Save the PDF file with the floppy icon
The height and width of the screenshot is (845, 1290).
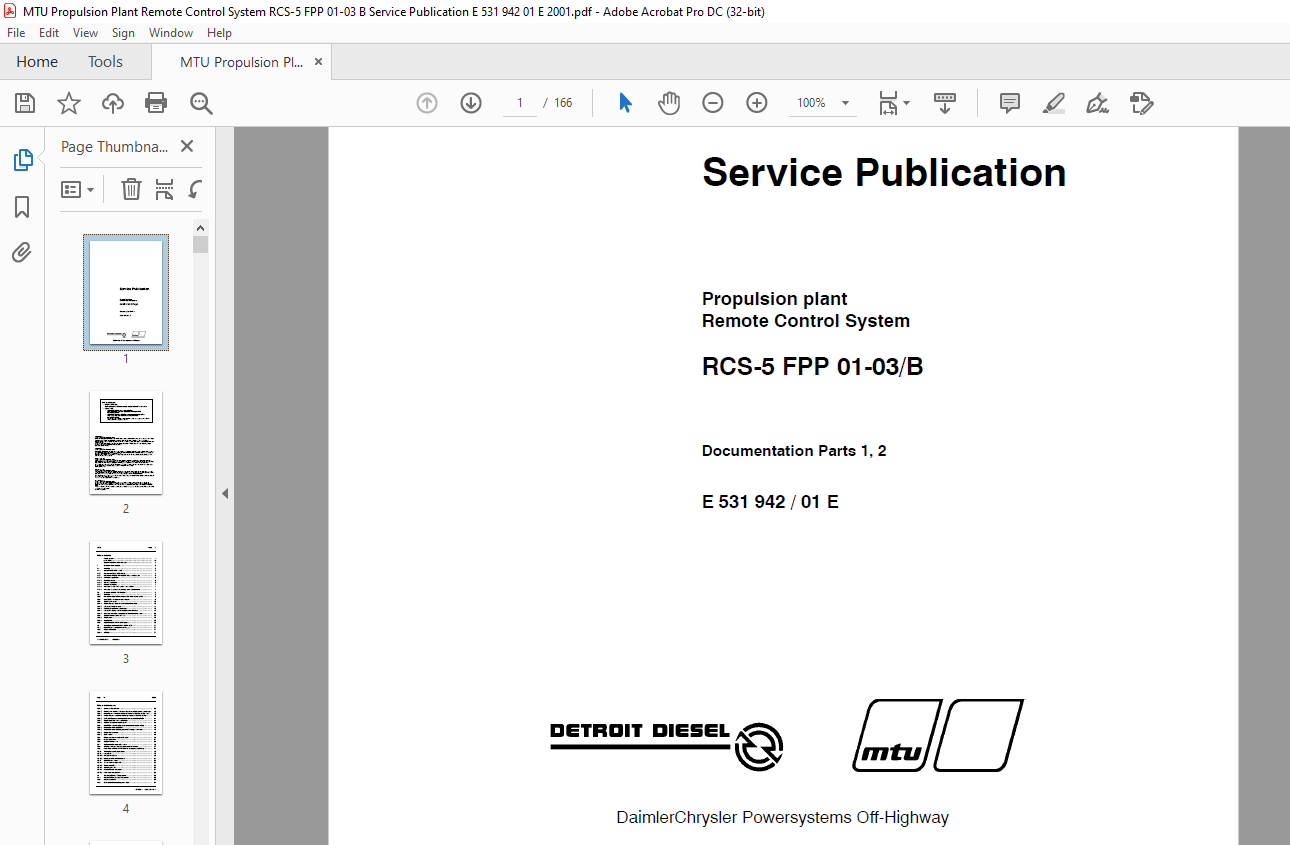click(x=25, y=103)
